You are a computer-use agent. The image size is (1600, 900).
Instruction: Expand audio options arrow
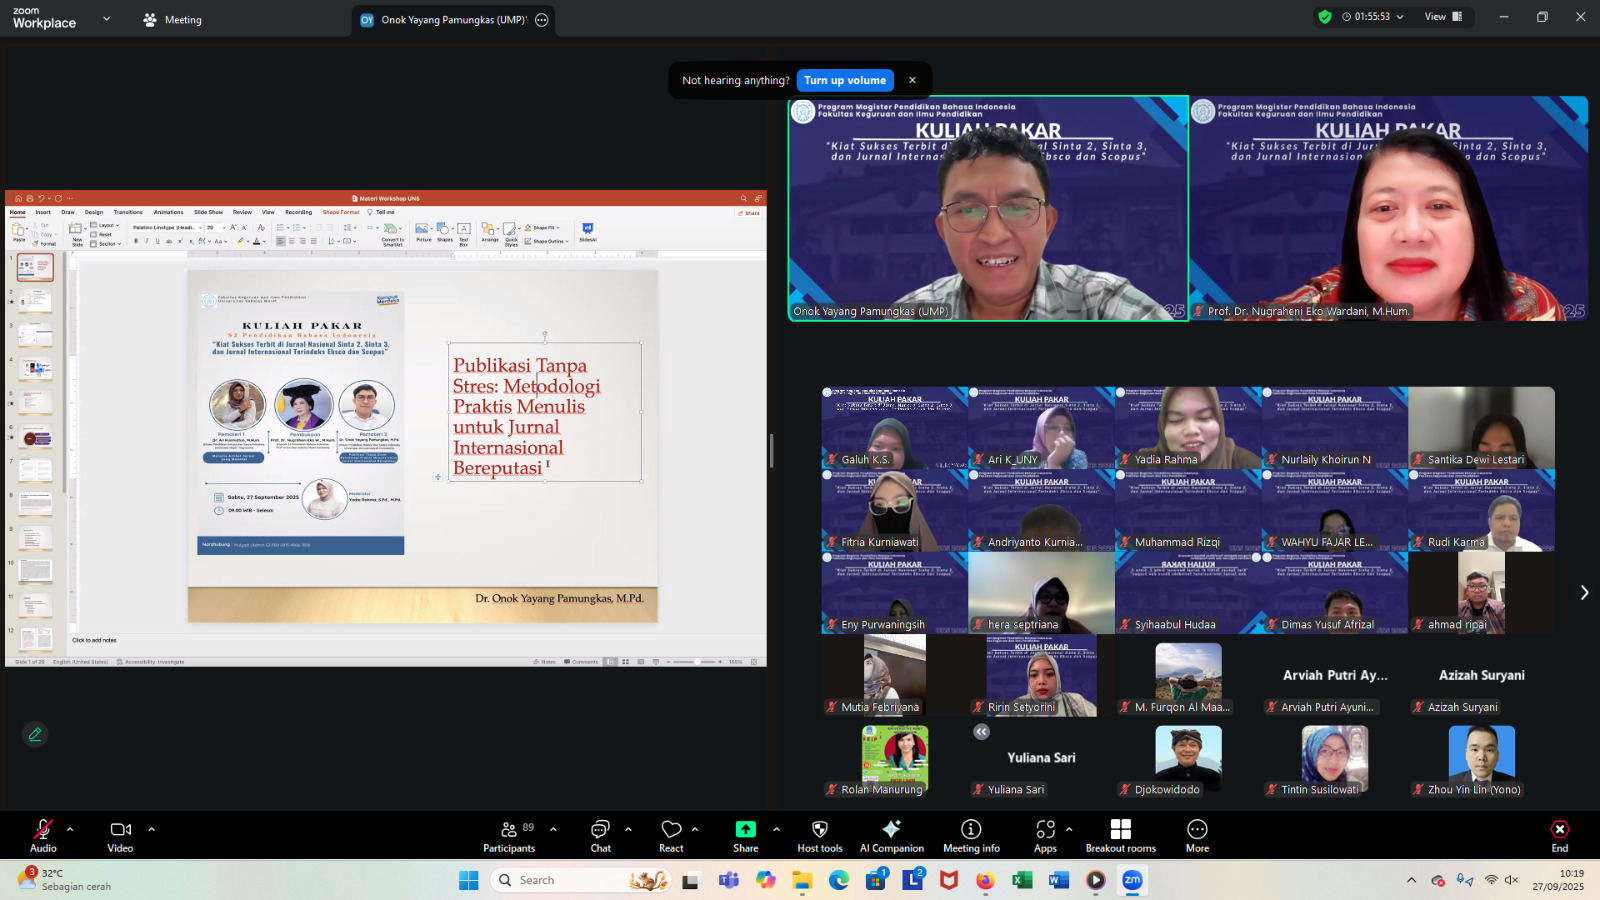tap(70, 829)
